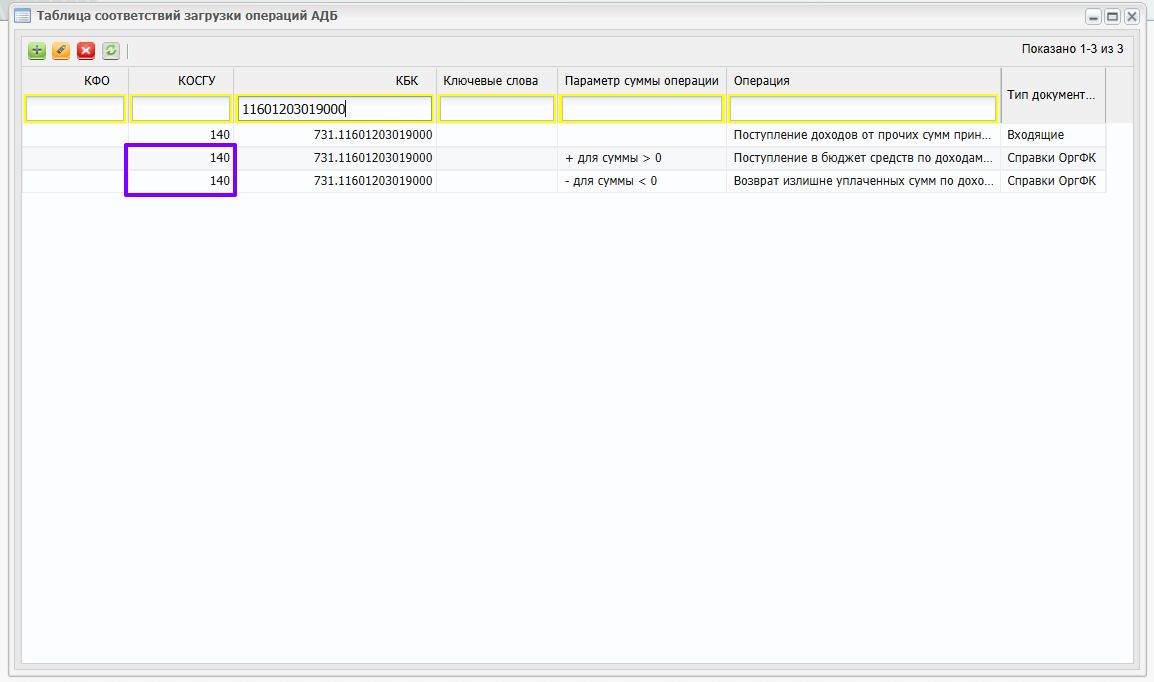This screenshot has height=682, width=1154.
Task: Sort by Параметр суммы операции column header
Action: coord(642,81)
